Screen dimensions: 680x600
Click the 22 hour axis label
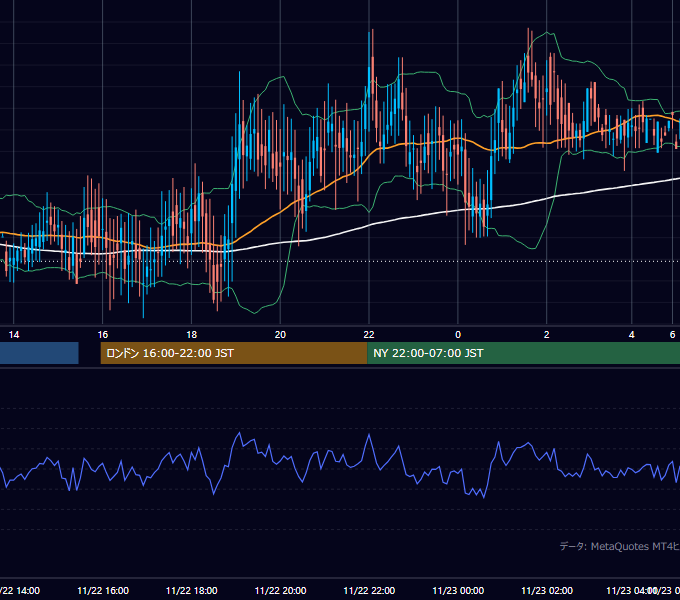(369, 335)
